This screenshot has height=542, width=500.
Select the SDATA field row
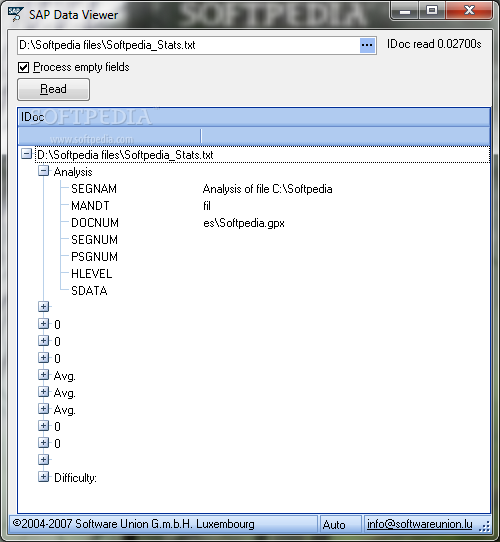(x=89, y=291)
